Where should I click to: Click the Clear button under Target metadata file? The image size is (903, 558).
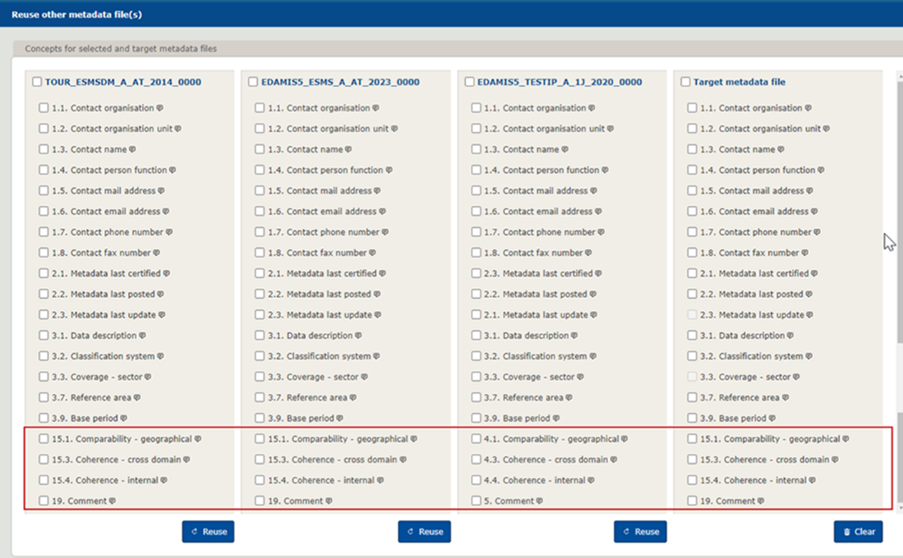click(858, 532)
